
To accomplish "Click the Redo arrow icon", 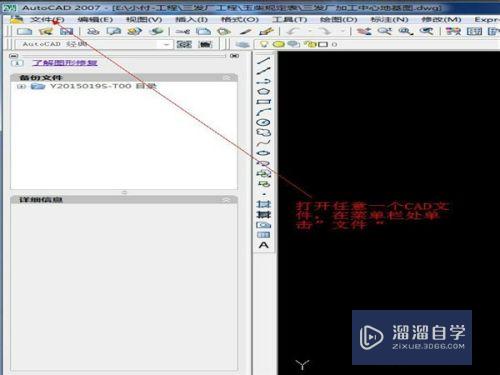I will 325,32.
